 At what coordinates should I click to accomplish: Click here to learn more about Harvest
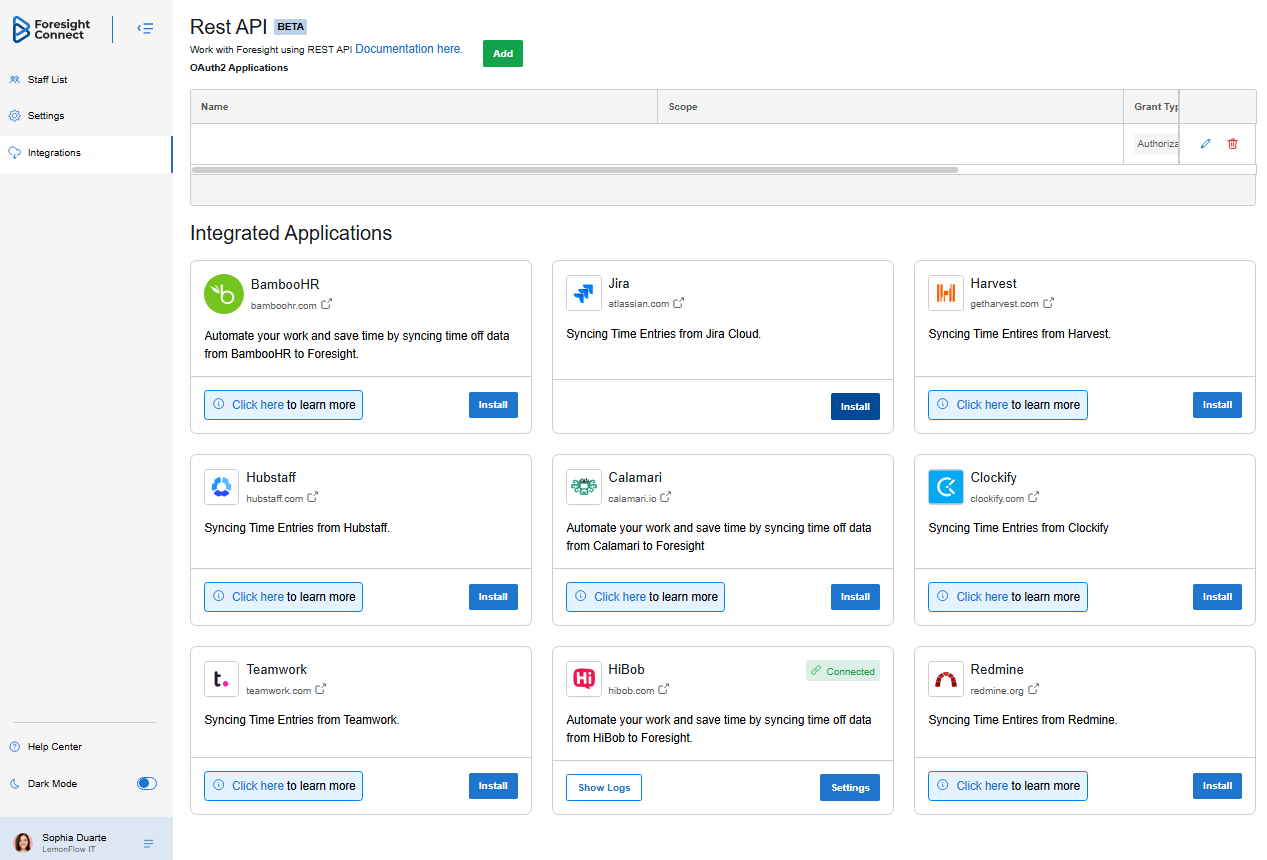click(x=1008, y=405)
